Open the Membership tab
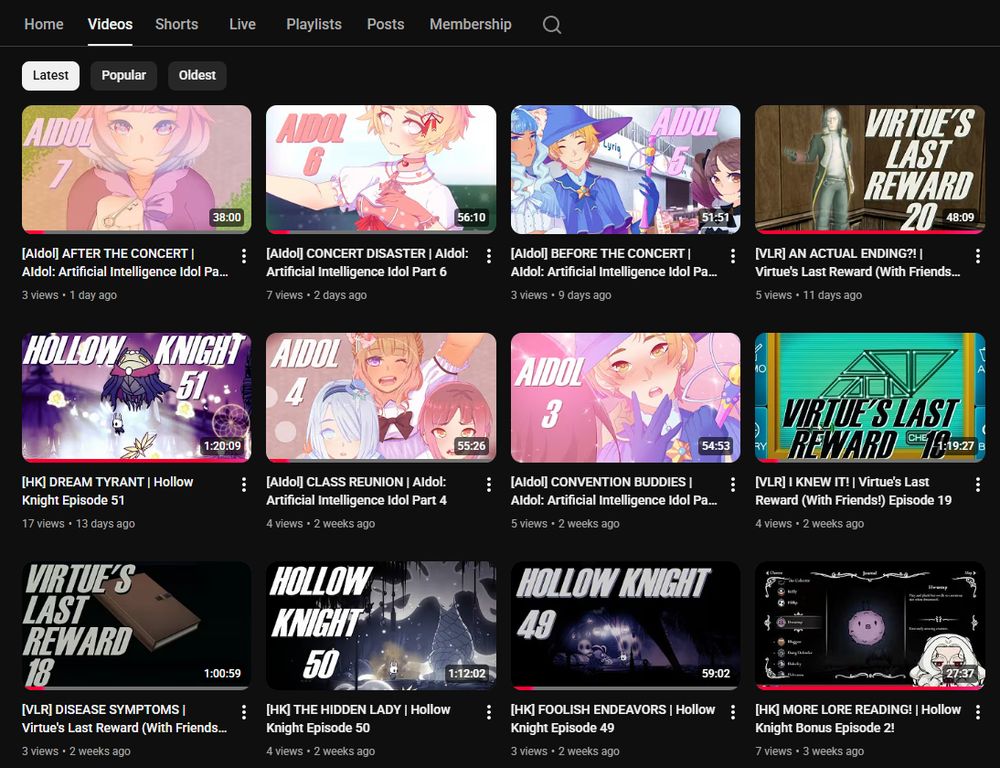Image resolution: width=1000 pixels, height=768 pixels. (x=470, y=24)
